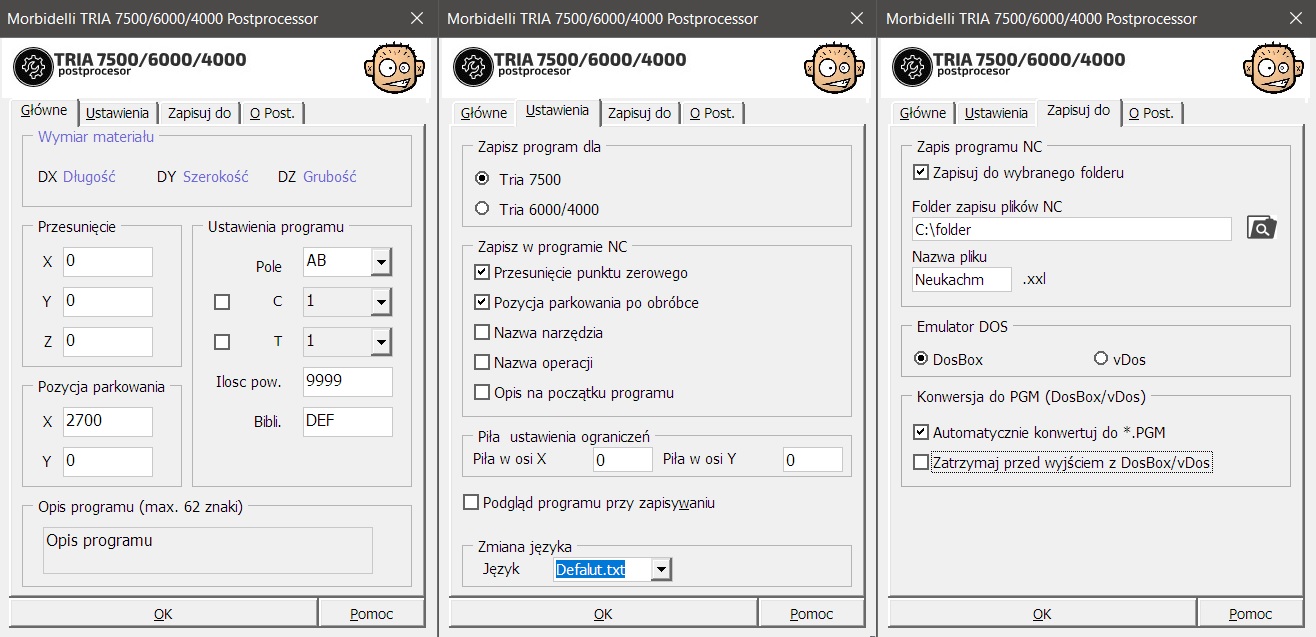1316x637 pixels.
Task: Open Pomoc help in middle window
Action: [811, 614]
